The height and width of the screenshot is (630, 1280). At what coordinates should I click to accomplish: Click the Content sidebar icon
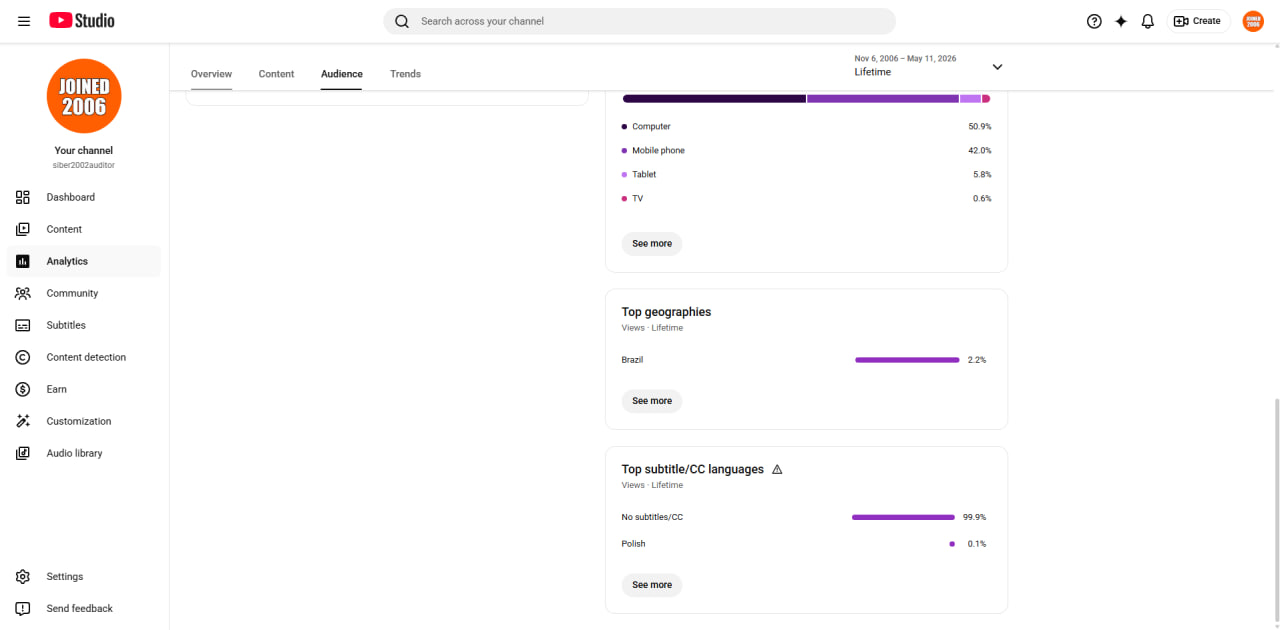[23, 229]
